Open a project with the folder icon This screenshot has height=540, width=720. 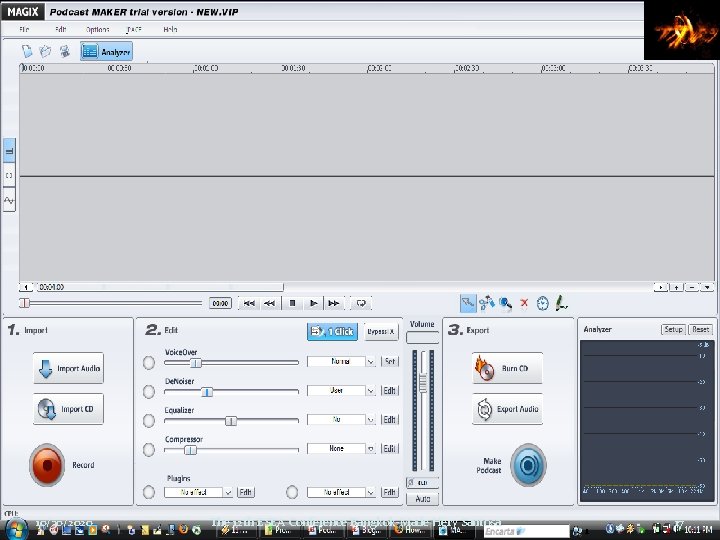point(45,51)
